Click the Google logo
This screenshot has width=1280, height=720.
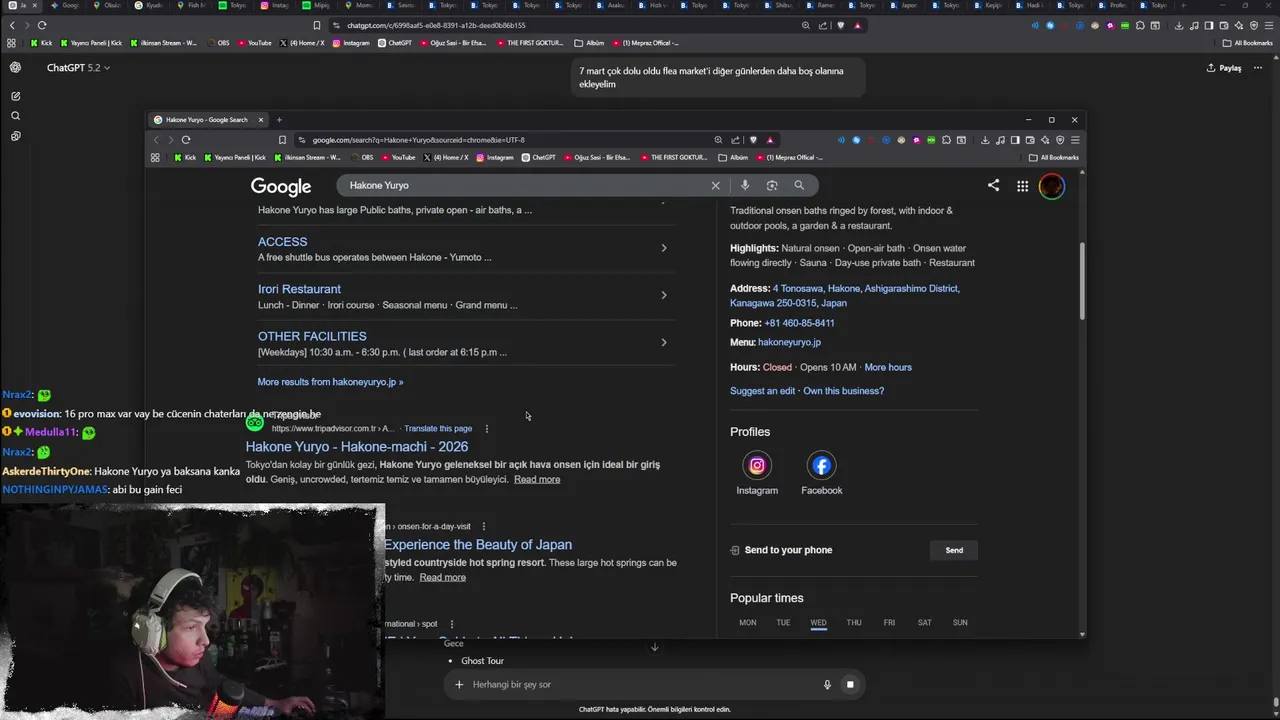coord(281,187)
